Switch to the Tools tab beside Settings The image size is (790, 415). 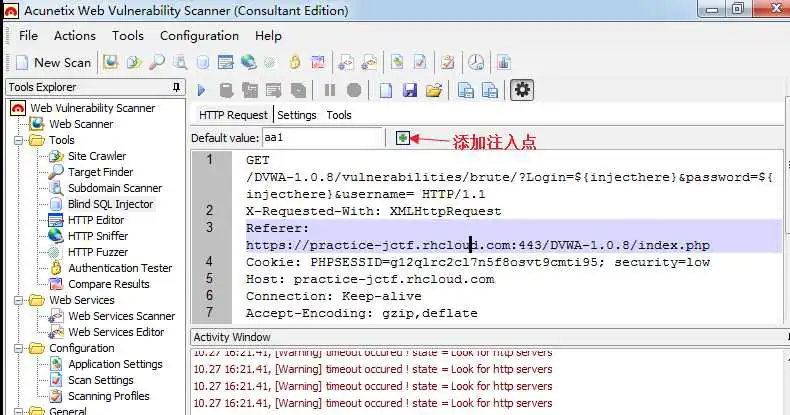pos(339,115)
